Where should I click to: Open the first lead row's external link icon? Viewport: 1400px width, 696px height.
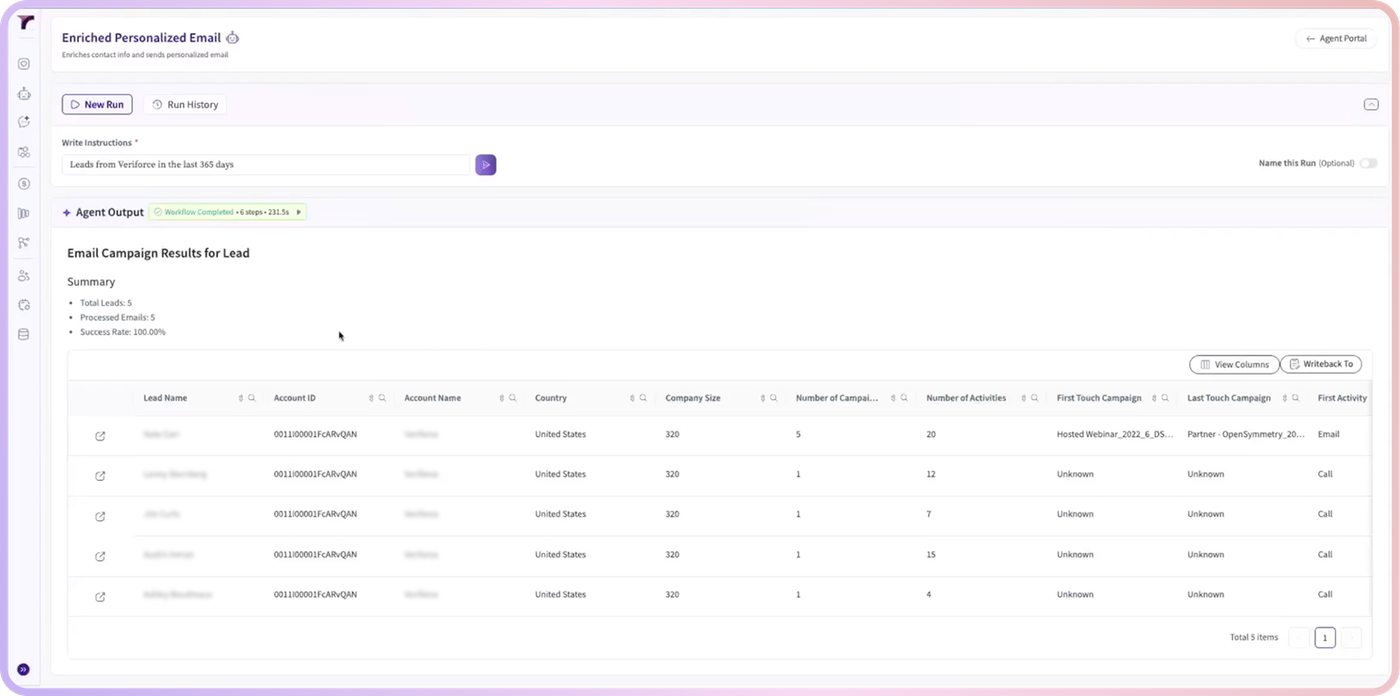[x=100, y=436]
